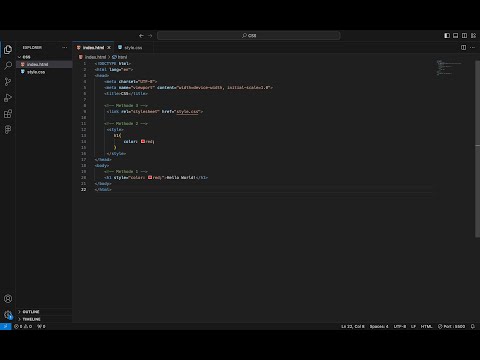The height and width of the screenshot is (360, 480).
Task: Click the html breadcrumb symbol
Action: pyautogui.click(x=120, y=57)
